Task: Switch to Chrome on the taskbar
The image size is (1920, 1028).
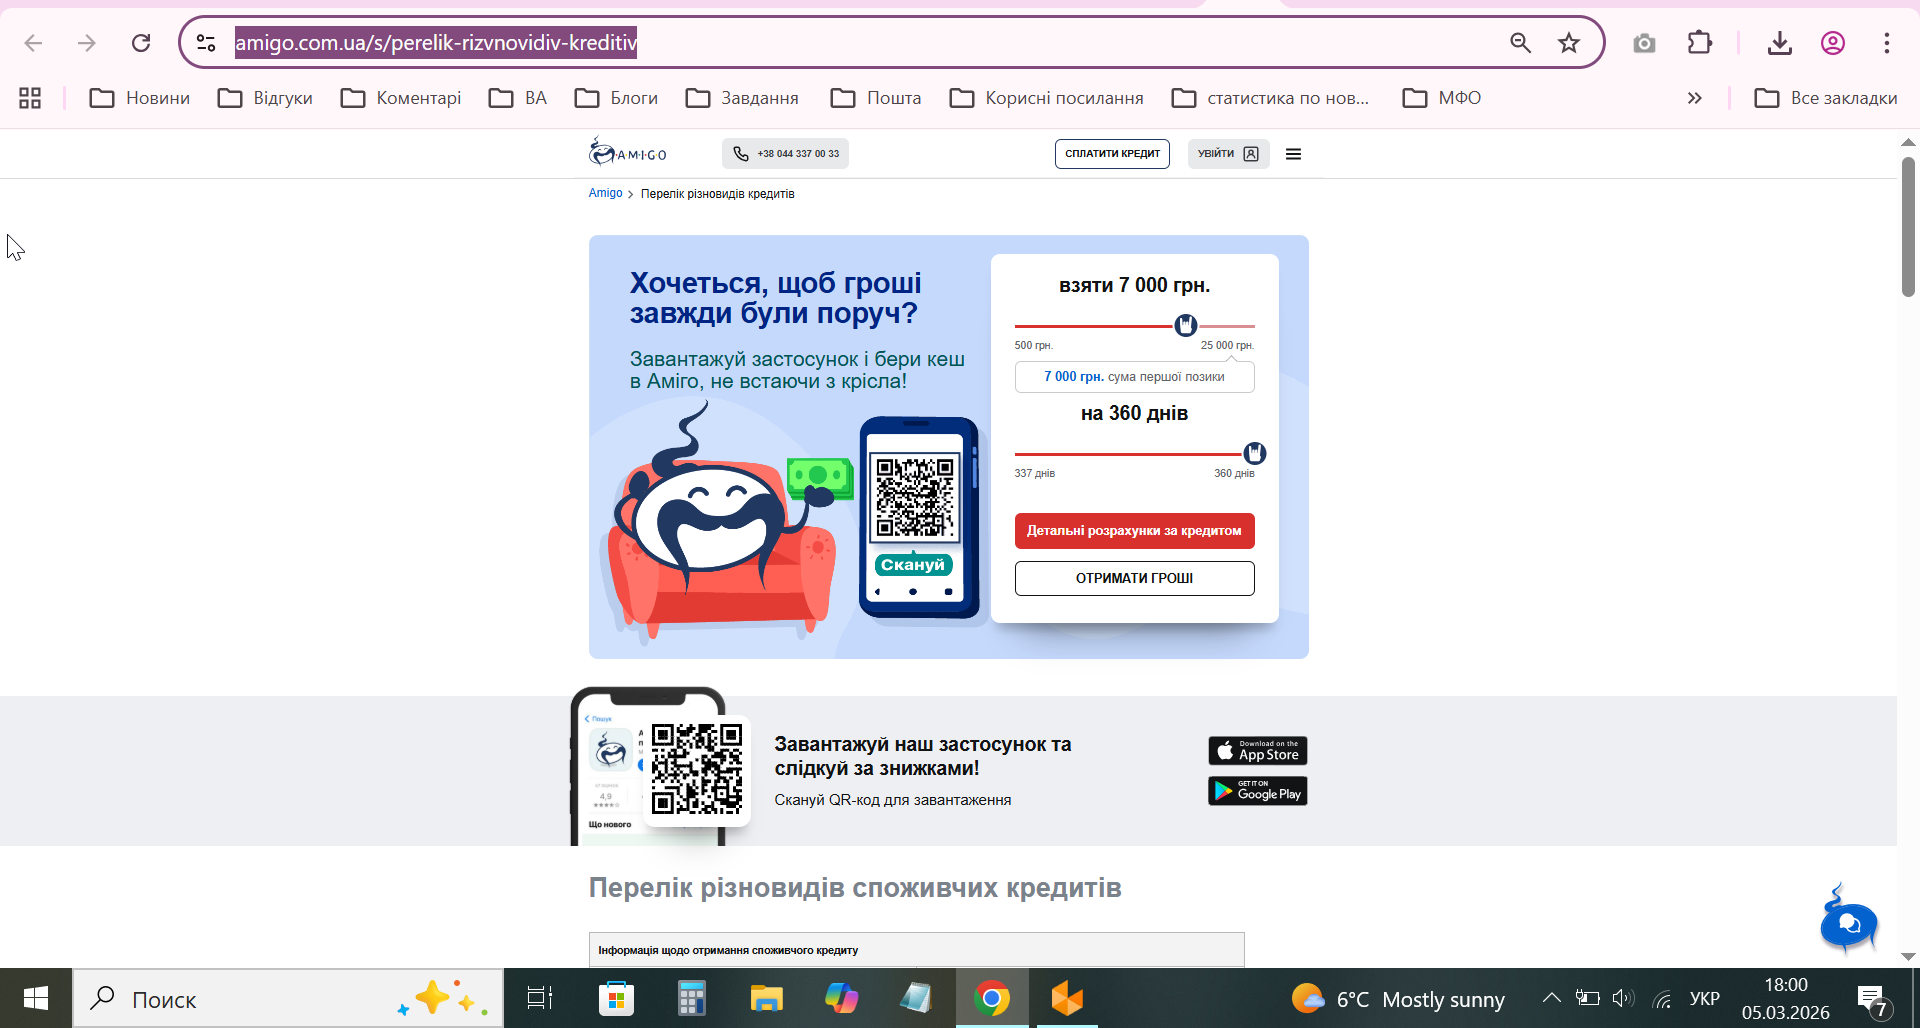Action: pyautogui.click(x=992, y=998)
